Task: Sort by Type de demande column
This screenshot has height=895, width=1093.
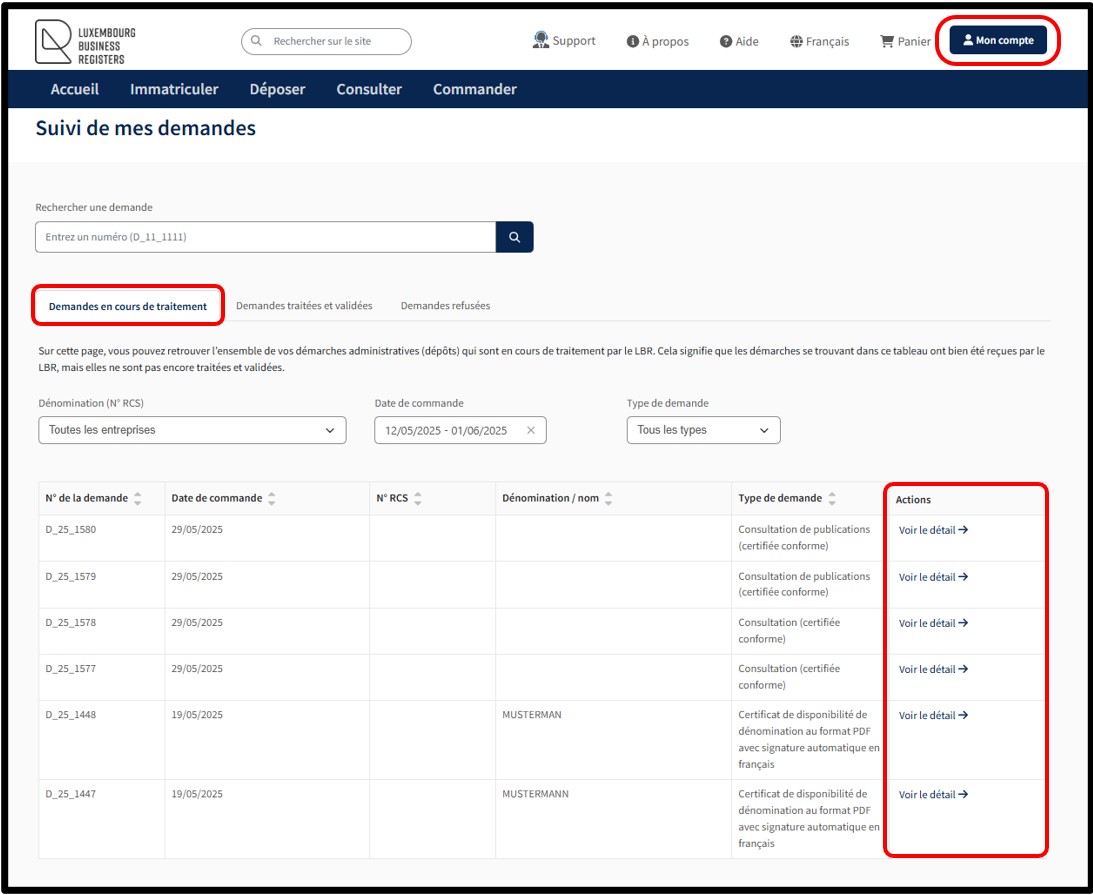Action: pyautogui.click(x=832, y=498)
